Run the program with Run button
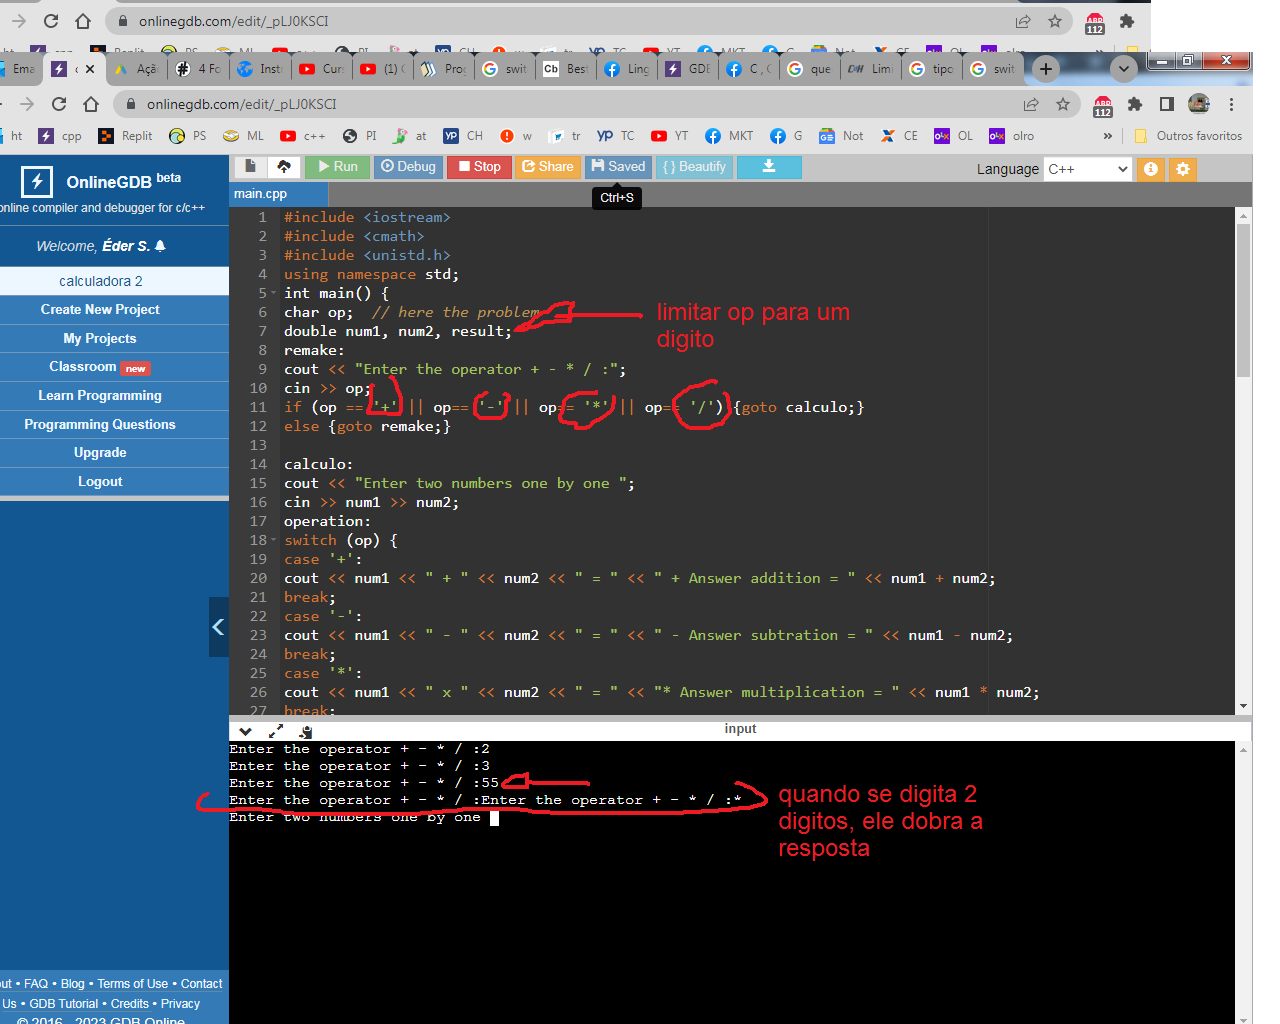Screen dimensions: 1280x1024 pos(337,167)
